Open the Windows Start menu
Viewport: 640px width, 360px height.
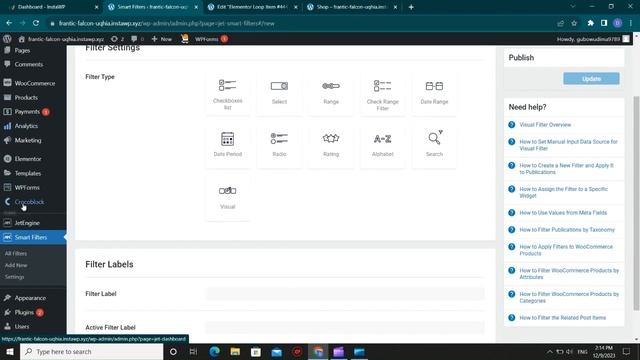point(10,351)
